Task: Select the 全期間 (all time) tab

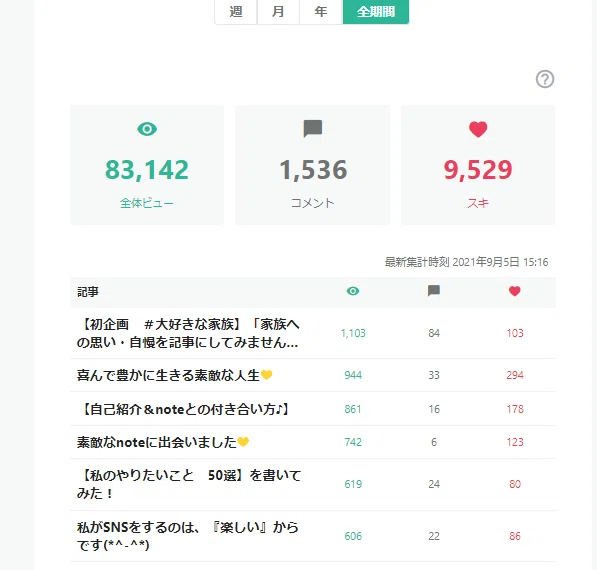Action: [376, 11]
